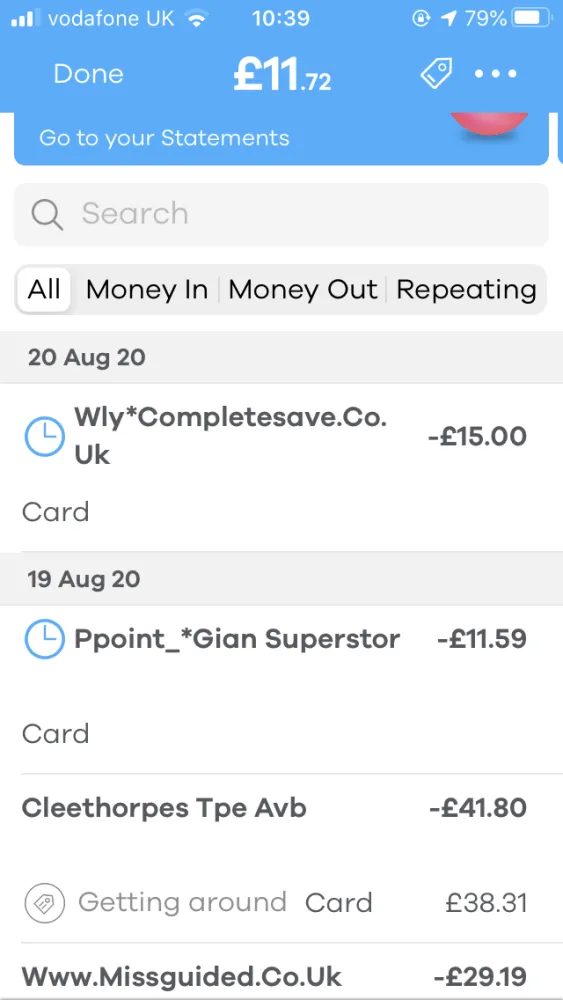Open the Wly*Completesave.Co.Uk transaction
Image resolution: width=563 pixels, height=1000 pixels.
(281, 467)
